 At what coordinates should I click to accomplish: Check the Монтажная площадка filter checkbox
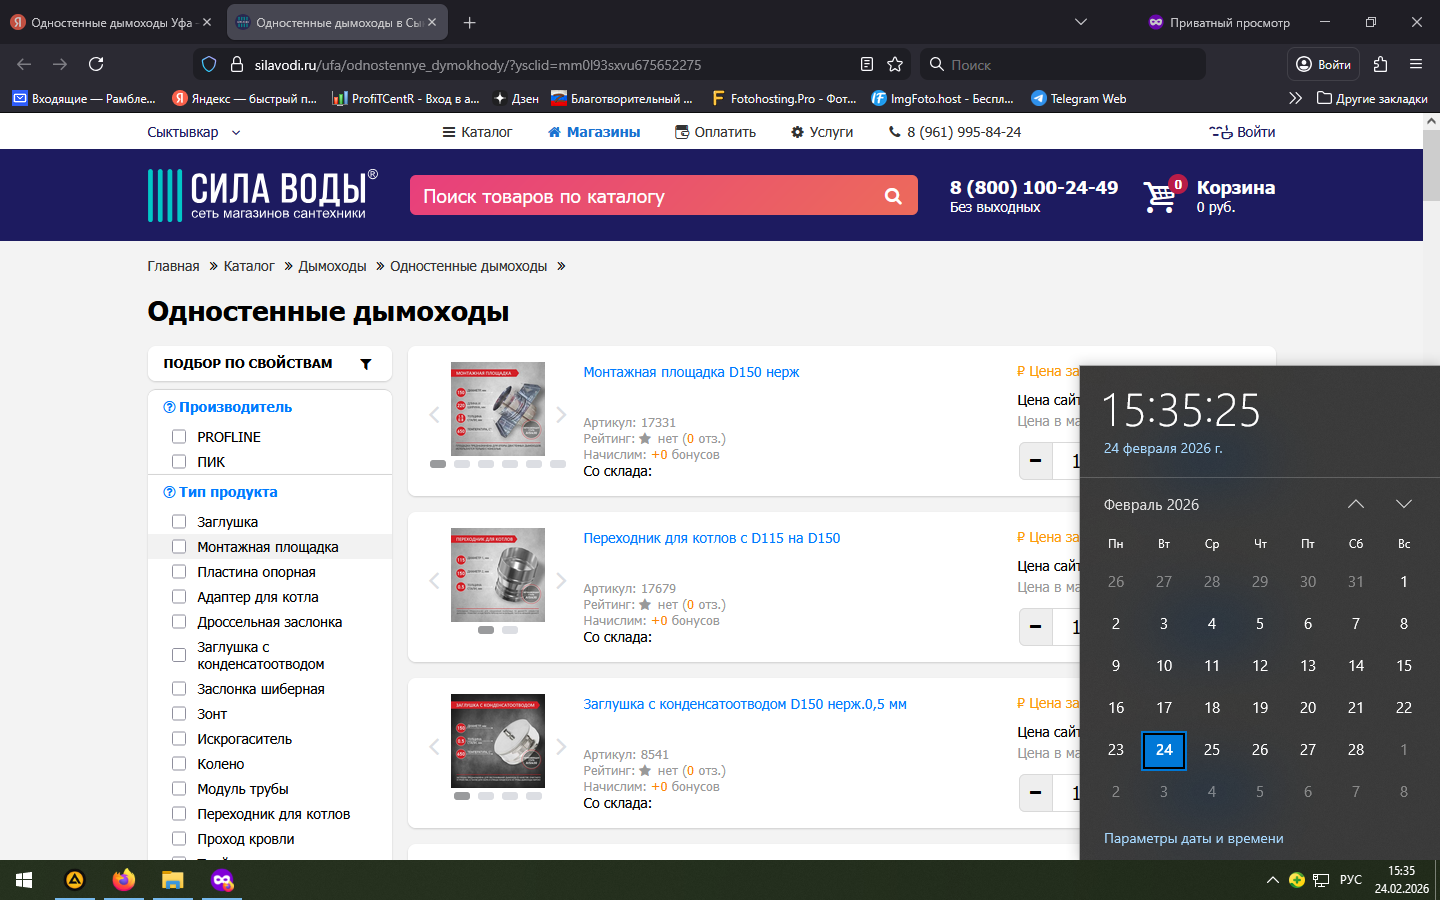[179, 547]
